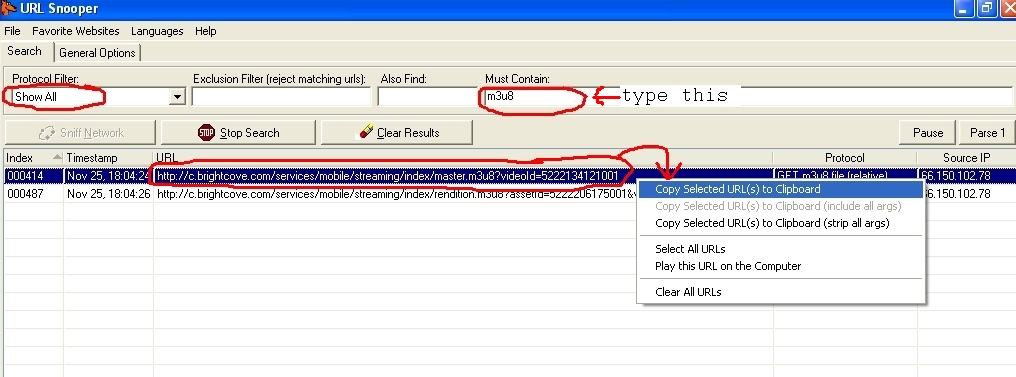Expand the Protocol Filter dropdown arrow
The height and width of the screenshot is (377, 1016).
pos(177,97)
